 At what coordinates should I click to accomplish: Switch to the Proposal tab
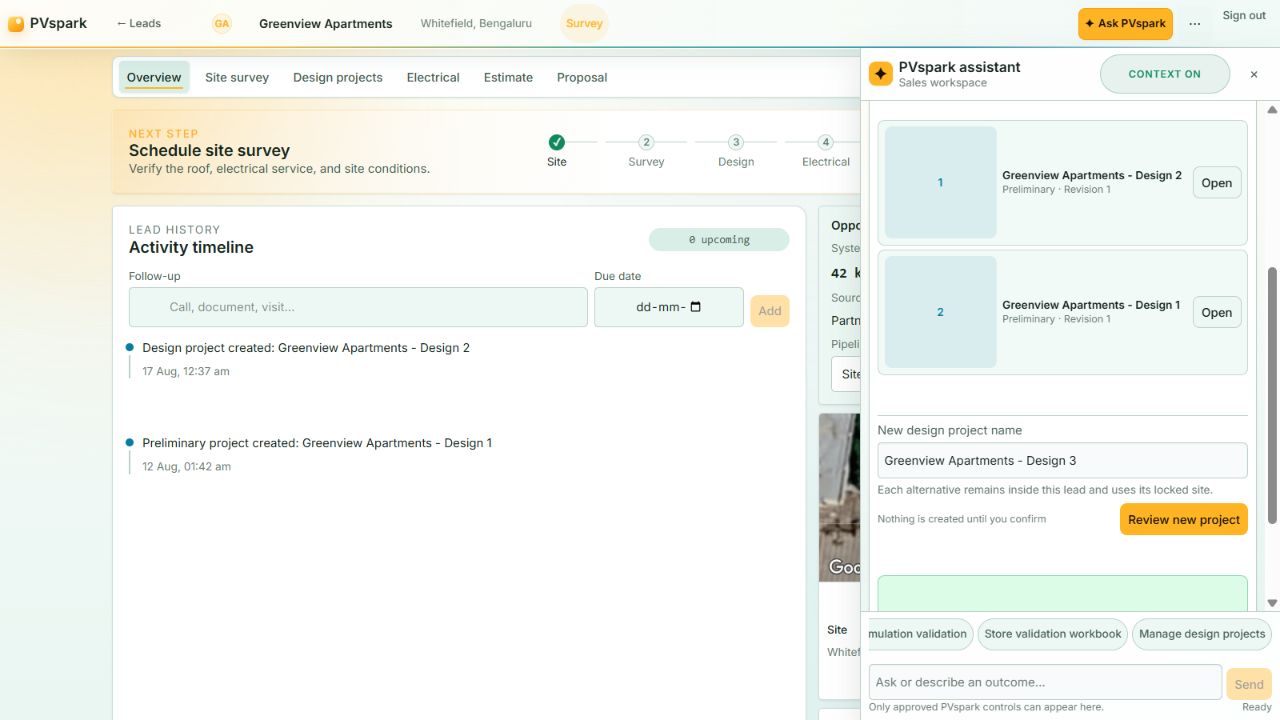582,77
